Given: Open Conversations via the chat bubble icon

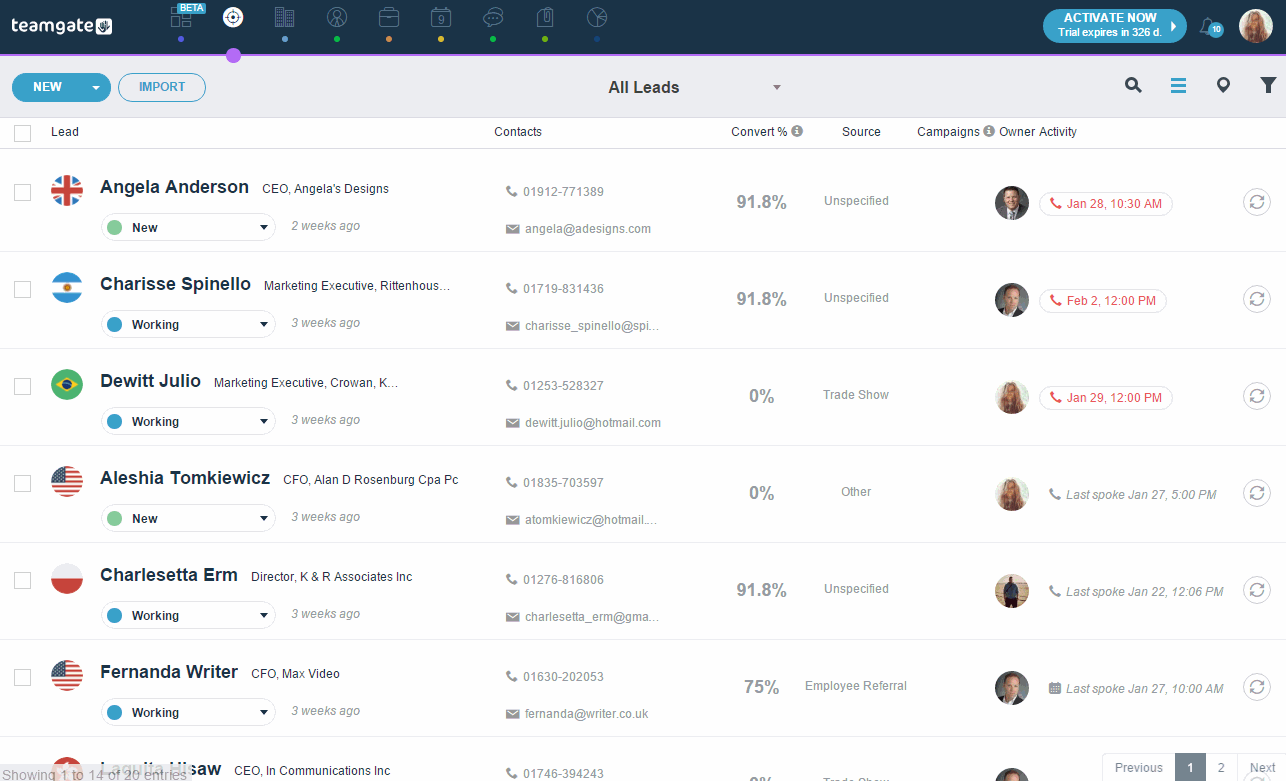Looking at the screenshot, I should pyautogui.click(x=493, y=18).
